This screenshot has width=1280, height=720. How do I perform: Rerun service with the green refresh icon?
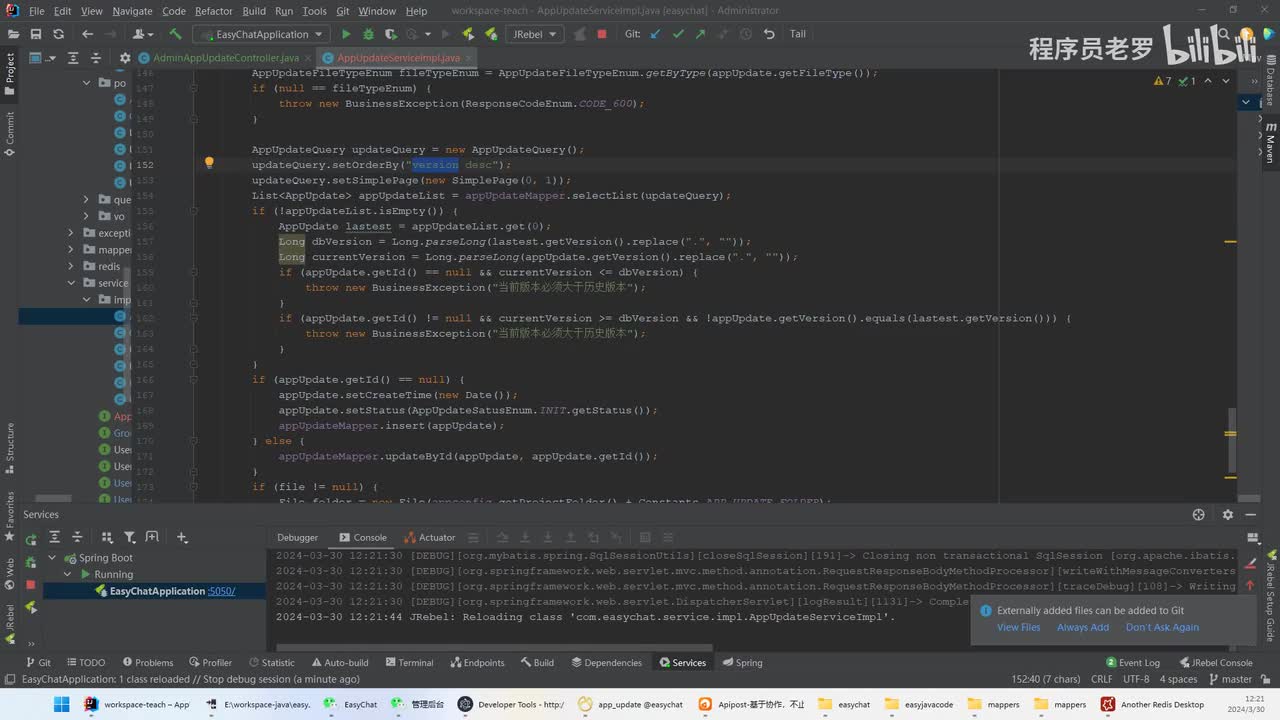point(31,539)
